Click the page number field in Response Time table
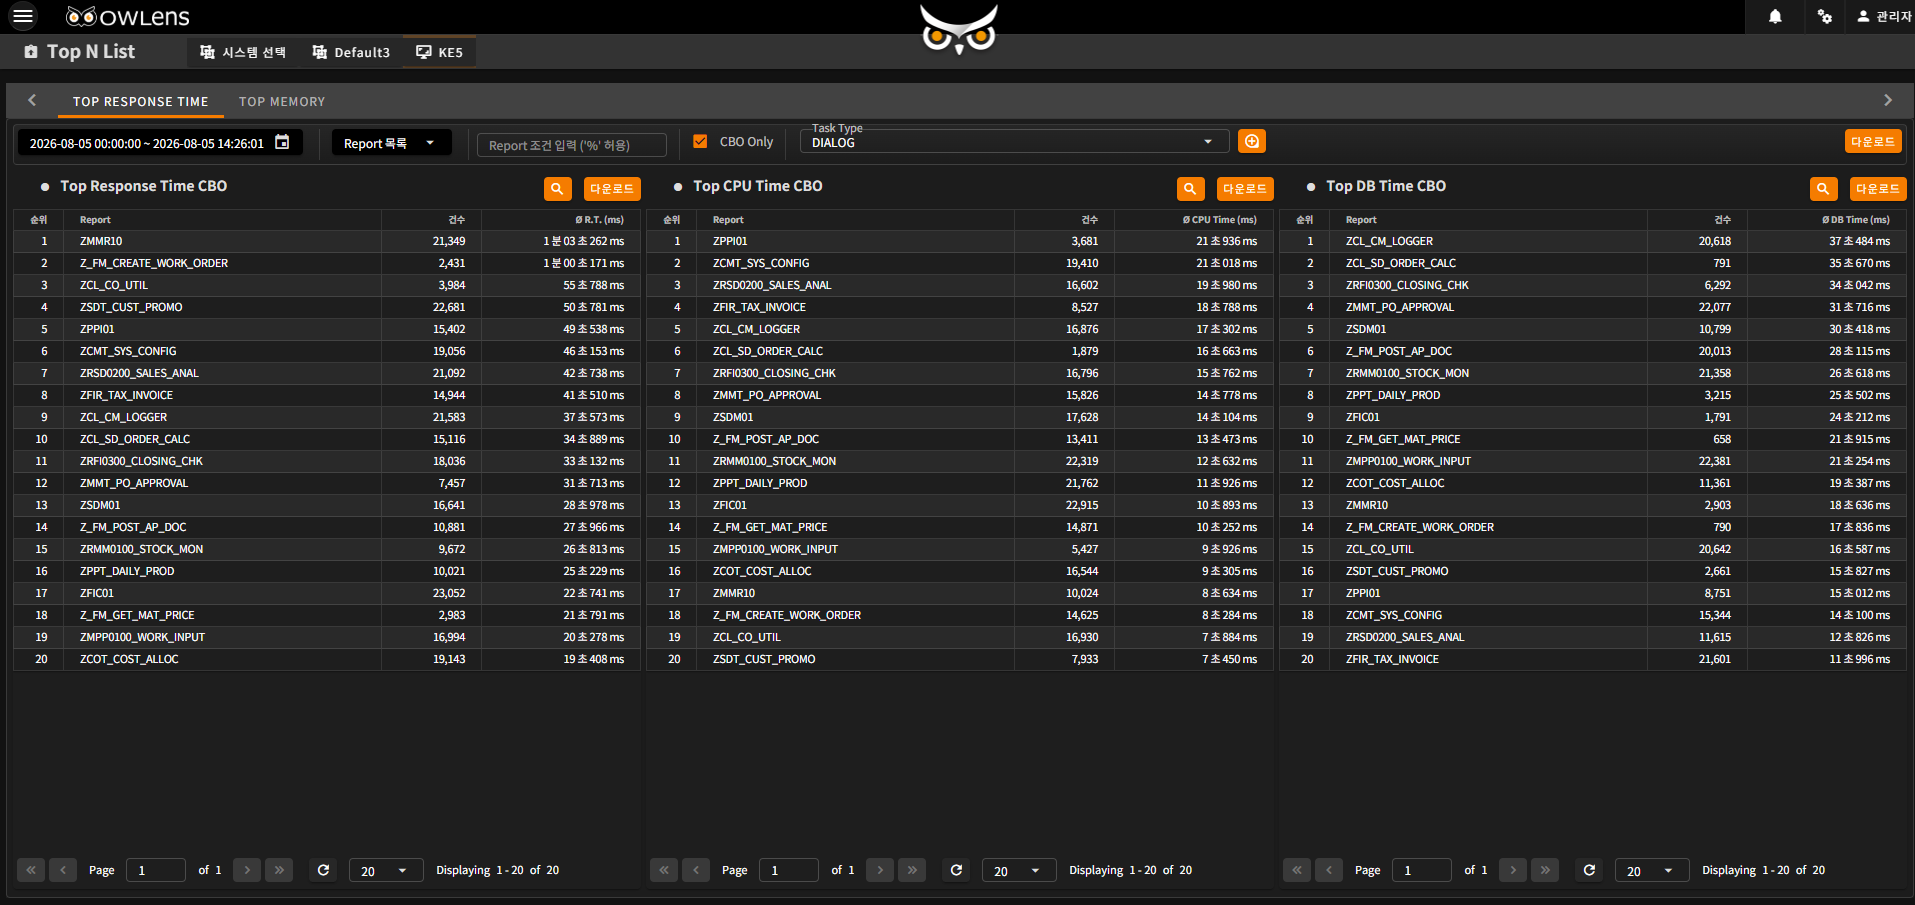Image resolution: width=1915 pixels, height=905 pixels. (155, 870)
